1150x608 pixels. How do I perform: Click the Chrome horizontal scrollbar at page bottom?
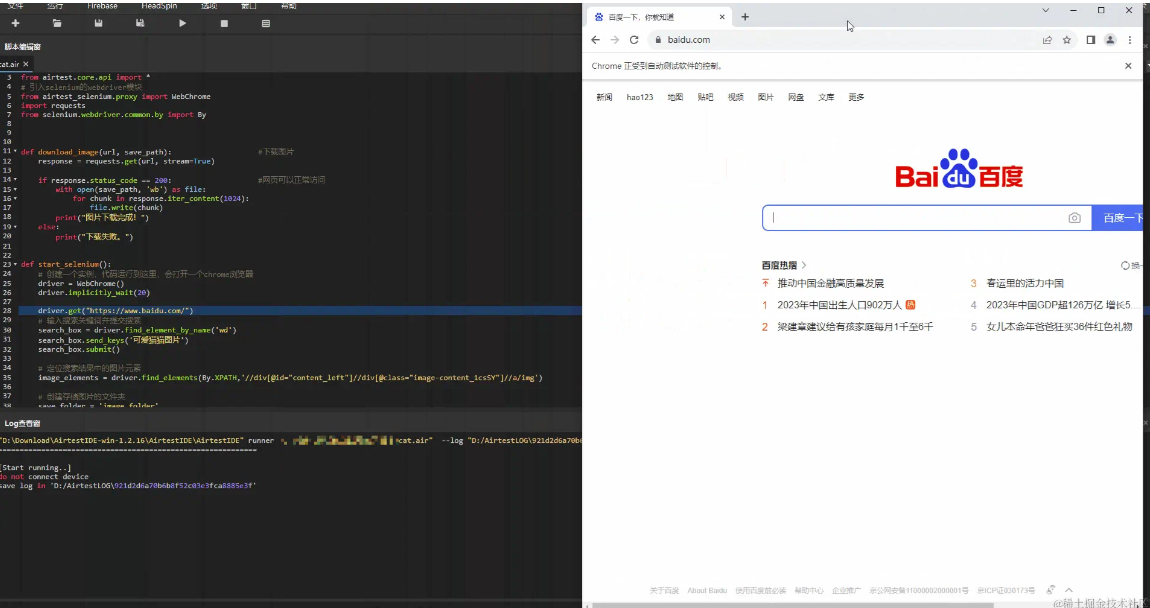pyautogui.click(x=792, y=605)
